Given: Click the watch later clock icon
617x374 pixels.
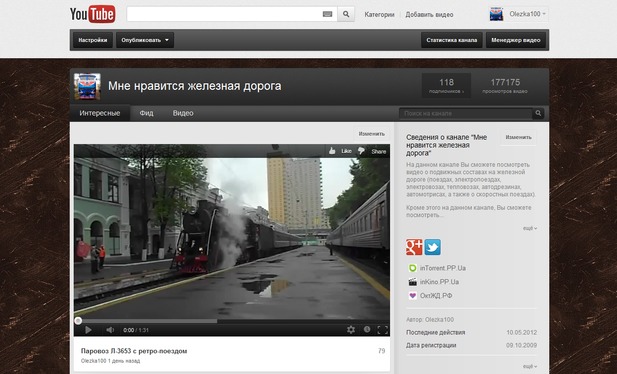Looking at the screenshot, I should pyautogui.click(x=367, y=330).
